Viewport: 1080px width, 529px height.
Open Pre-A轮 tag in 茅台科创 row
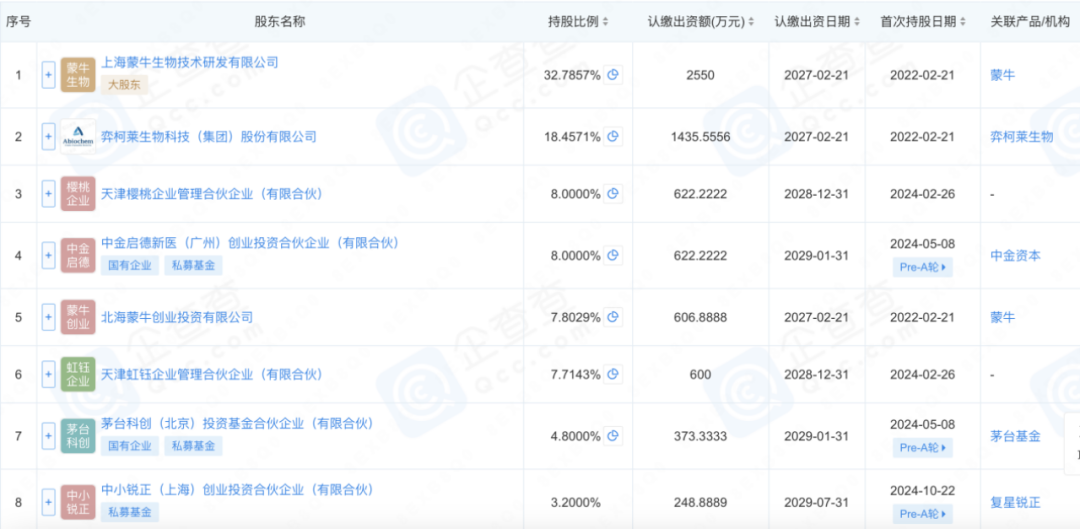(923, 447)
